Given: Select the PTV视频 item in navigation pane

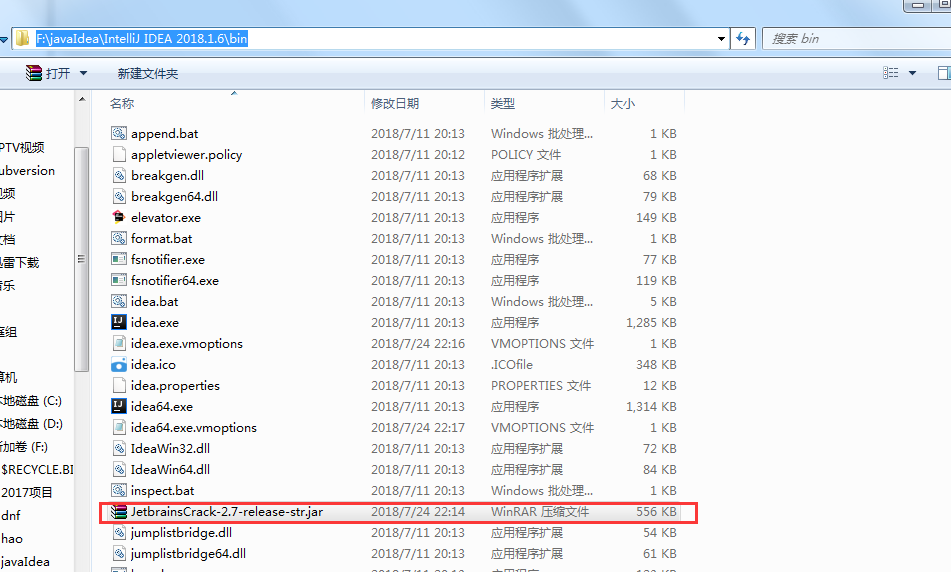Looking at the screenshot, I should click(22, 147).
